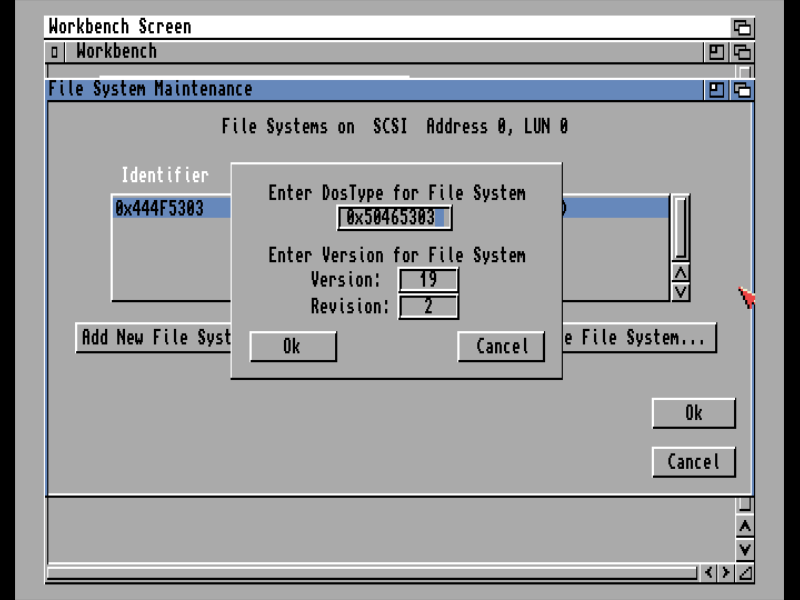Viewport: 800px width, 600px height.
Task: Click File System Maintenance window depth gadget
Action: click(x=742, y=89)
